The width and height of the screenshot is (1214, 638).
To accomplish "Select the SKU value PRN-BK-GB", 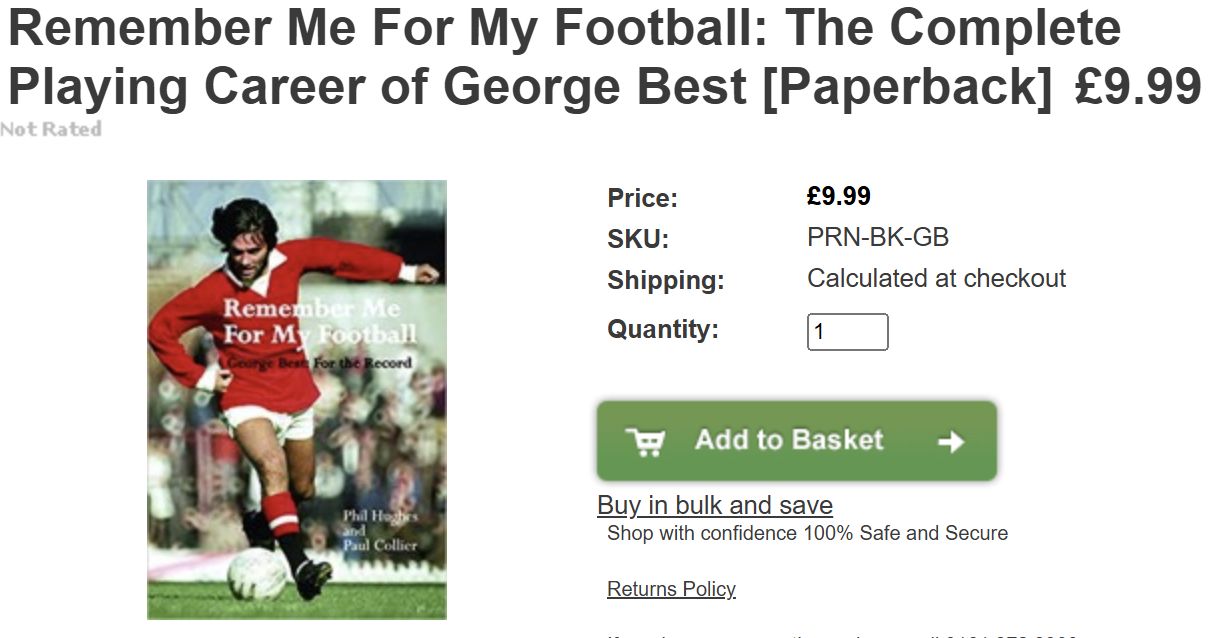I will click(x=878, y=238).
